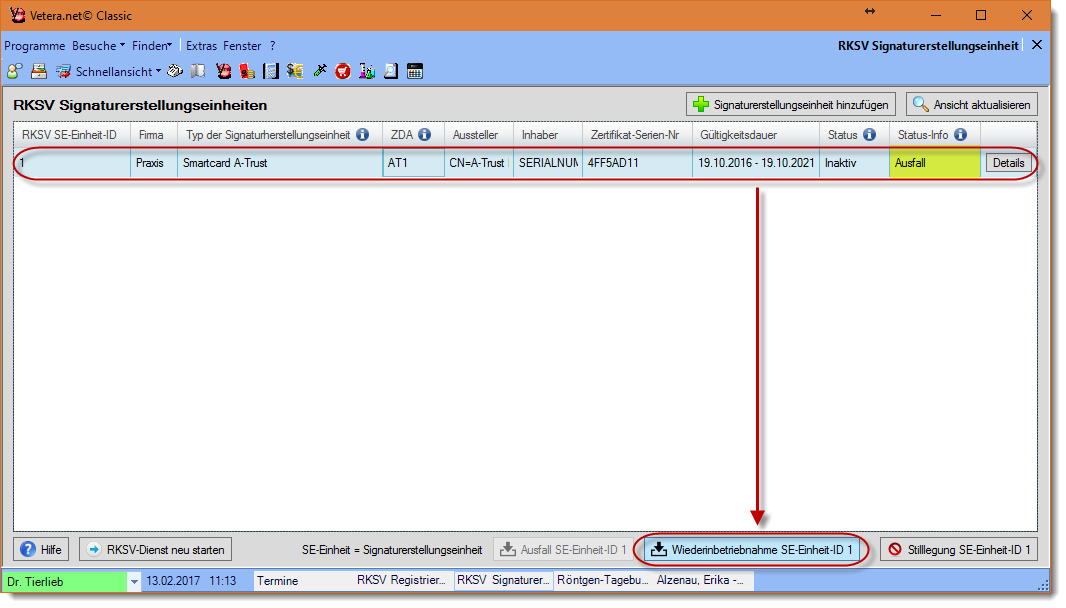Click the info icon beside Typ der Signaturherstellungseinheit

362,134
